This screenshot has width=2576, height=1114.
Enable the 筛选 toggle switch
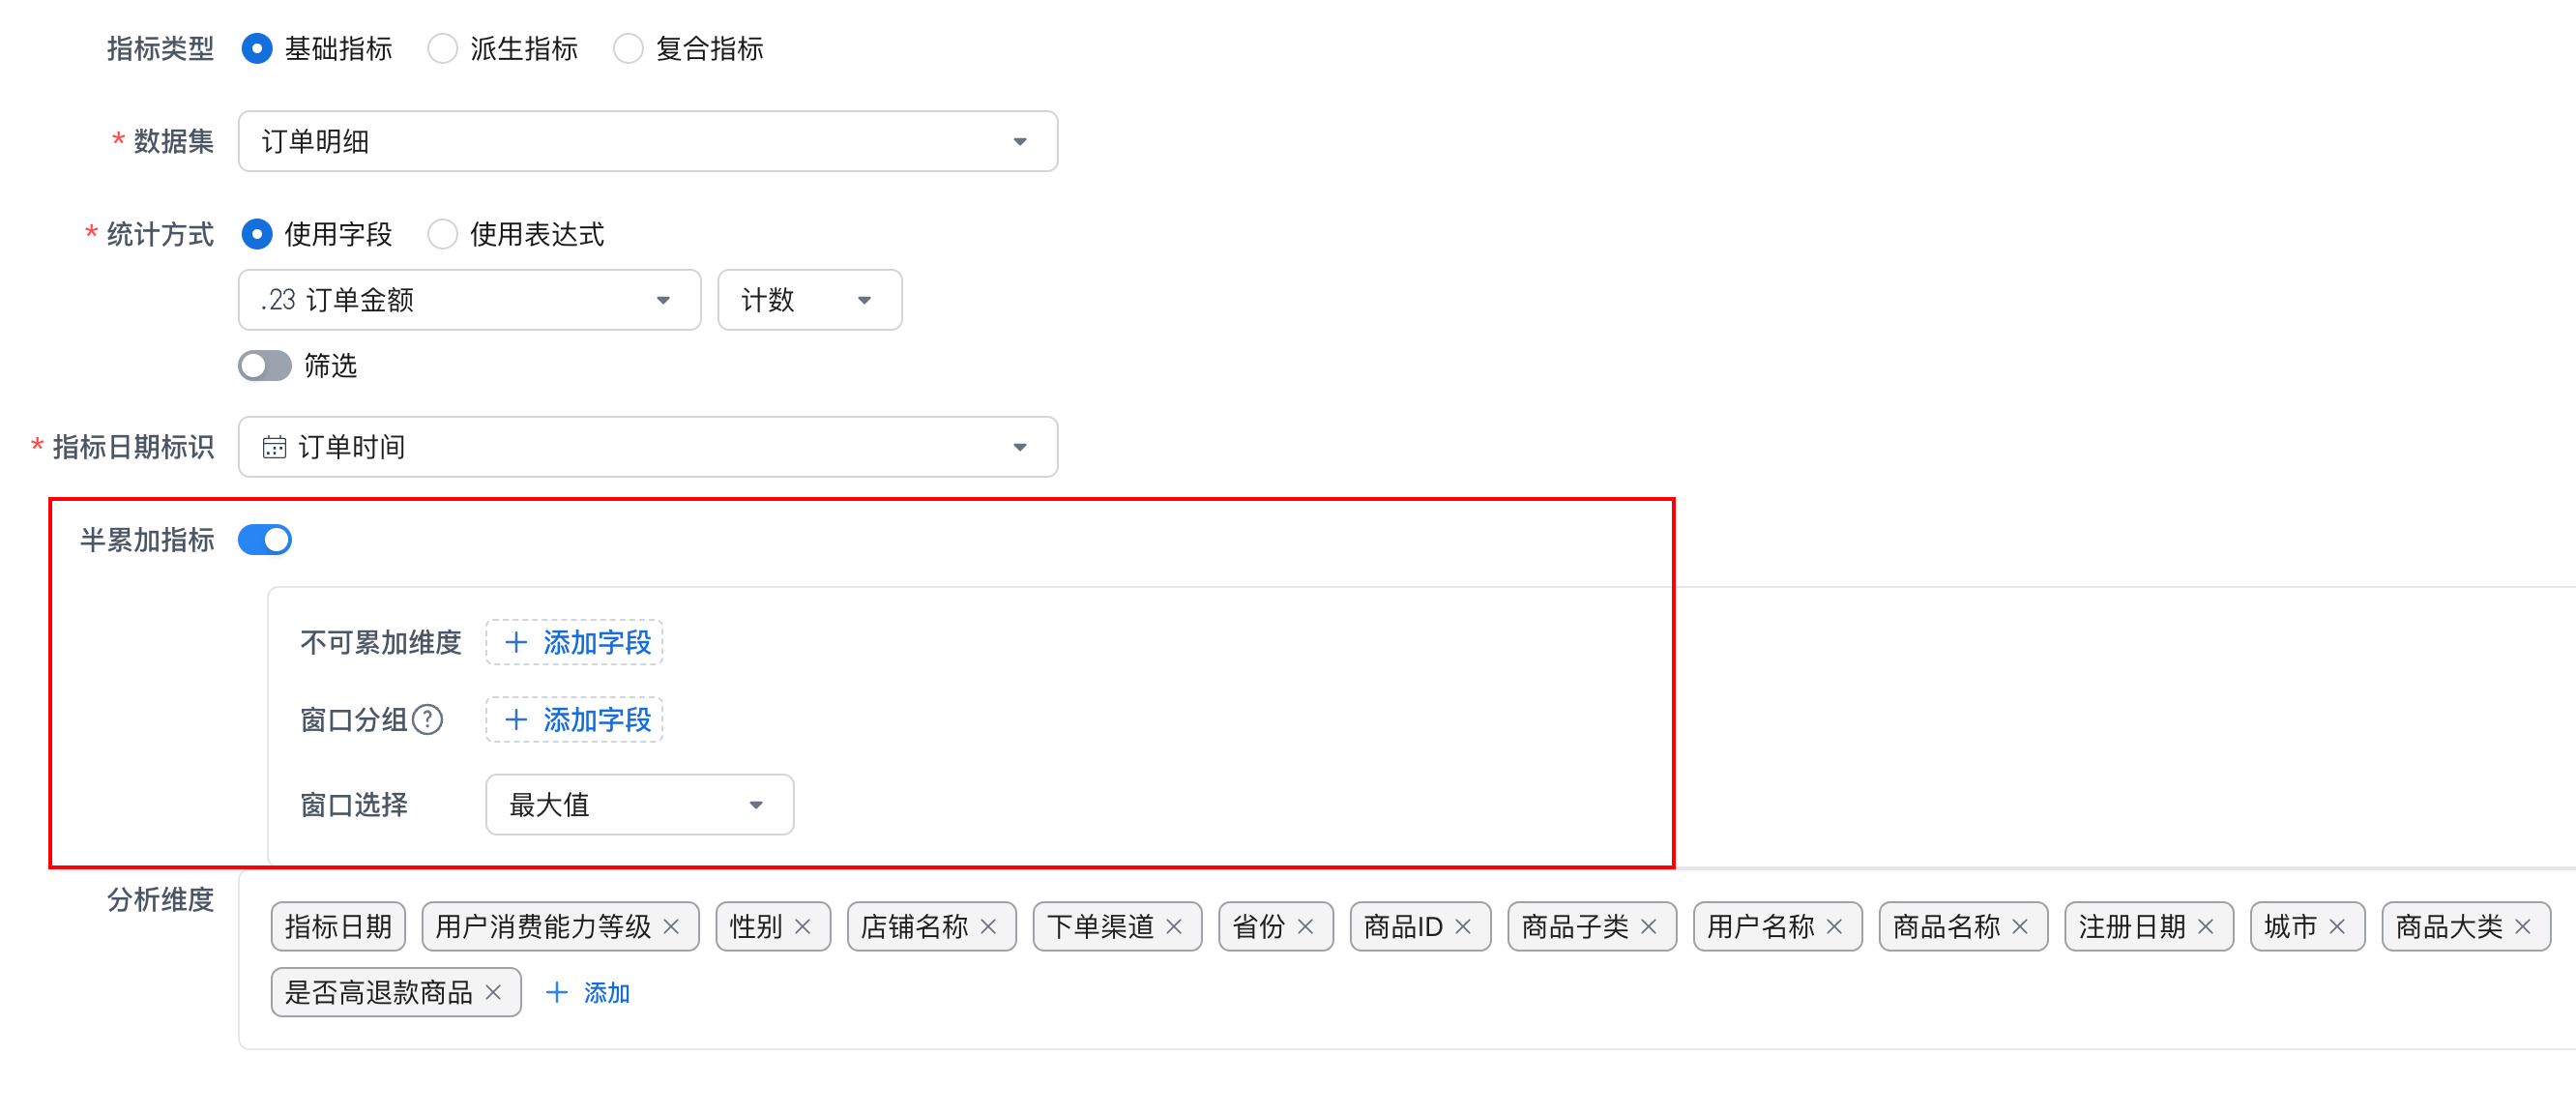pyautogui.click(x=265, y=366)
